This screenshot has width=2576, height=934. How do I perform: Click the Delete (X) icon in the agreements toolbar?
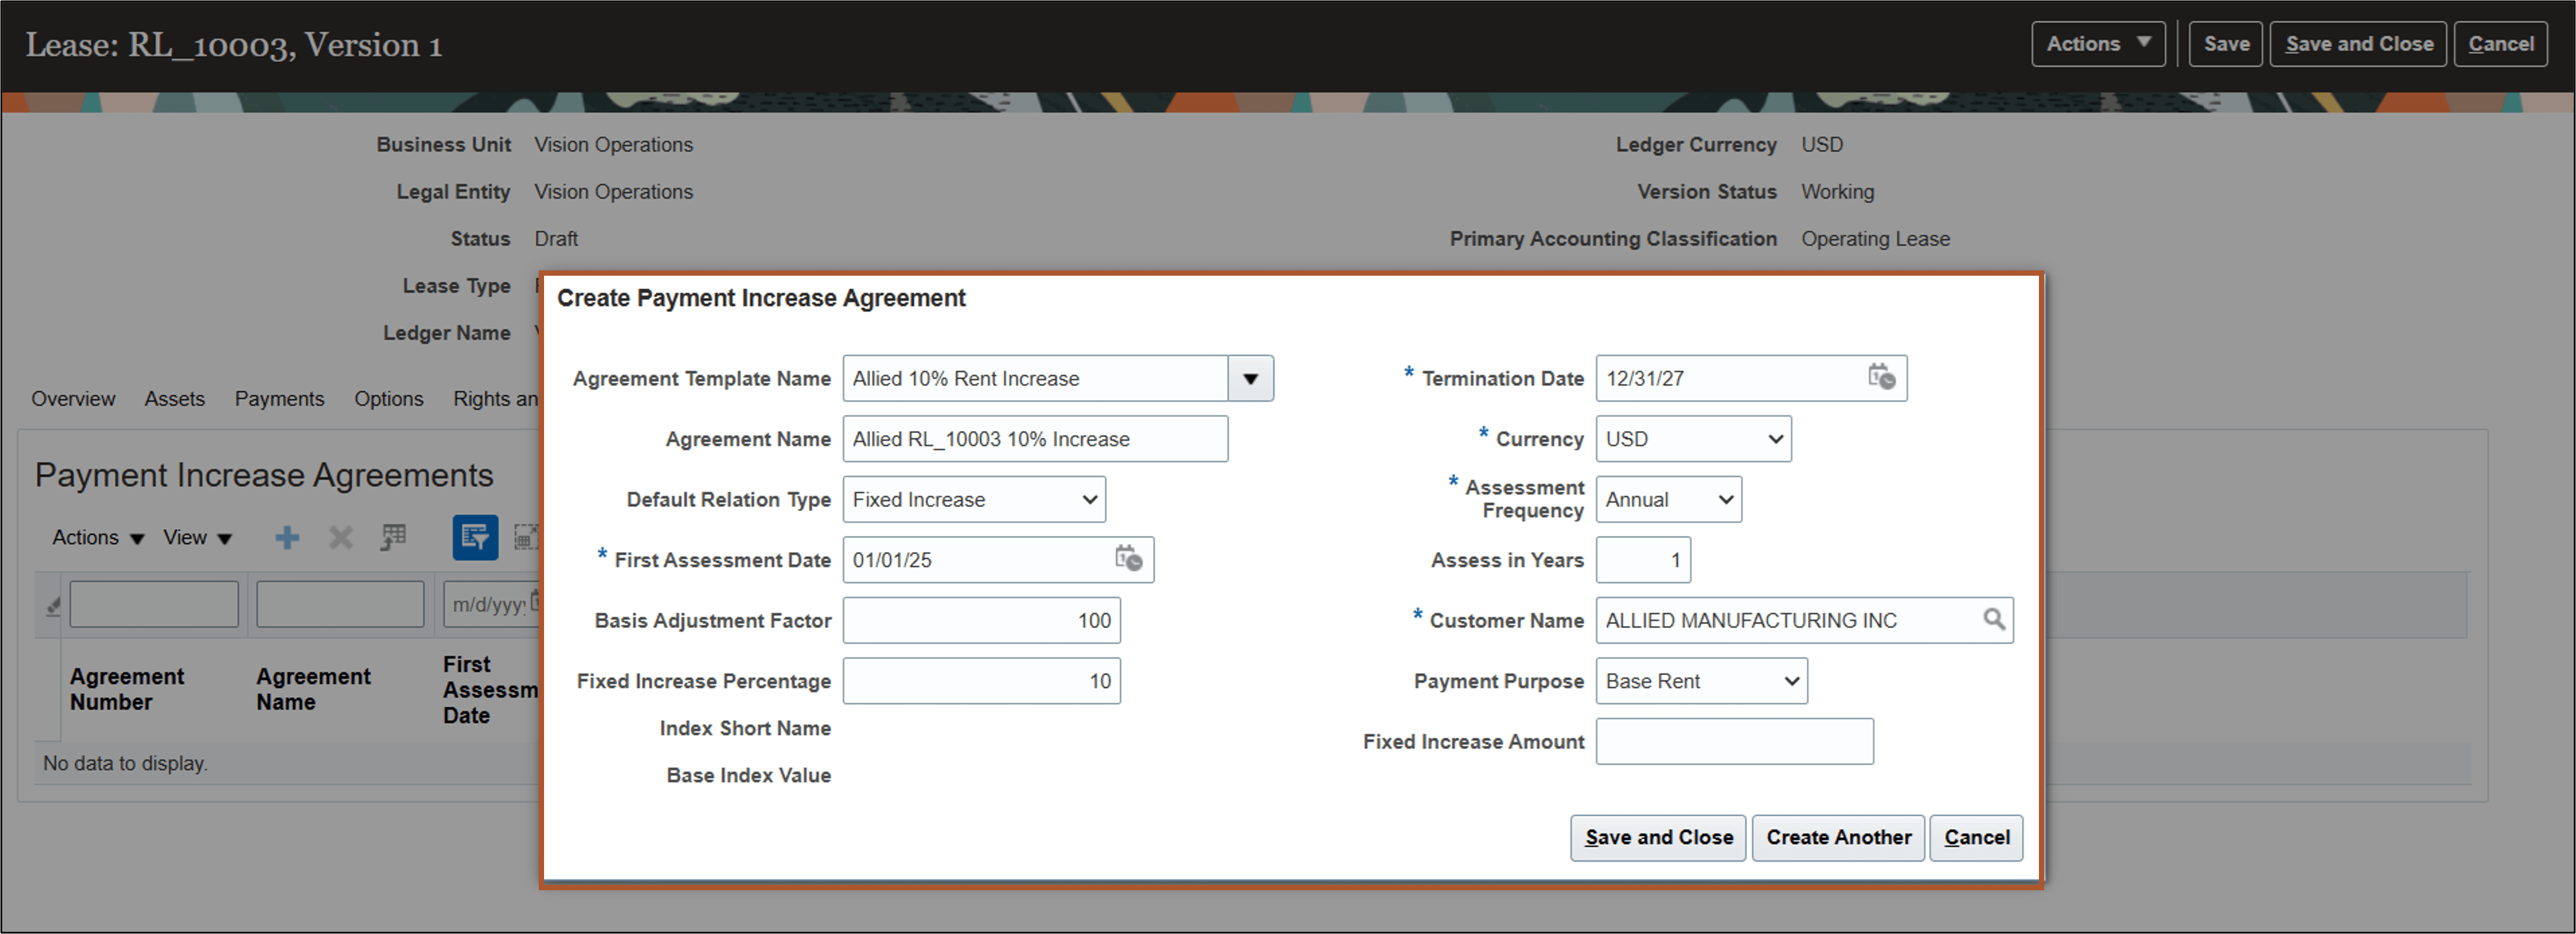click(340, 537)
